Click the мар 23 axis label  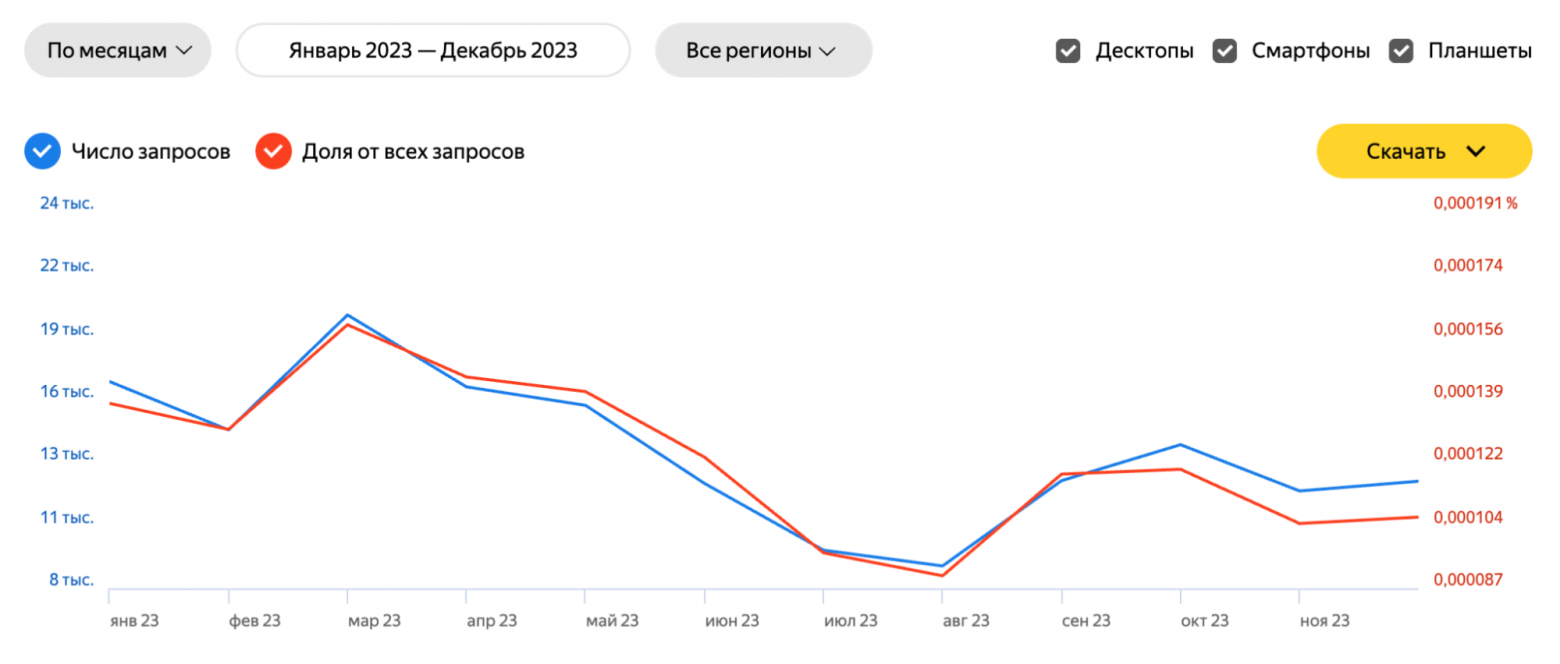(373, 620)
